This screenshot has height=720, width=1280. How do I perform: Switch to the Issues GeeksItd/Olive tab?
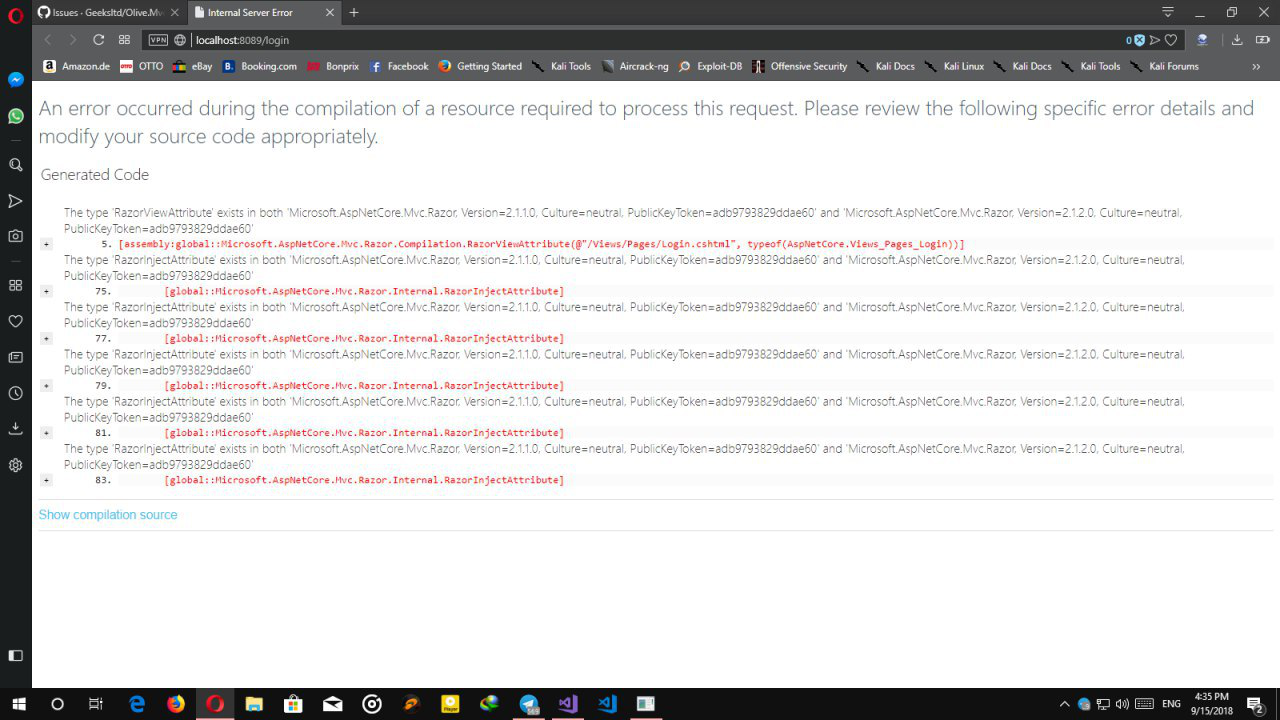coord(108,13)
